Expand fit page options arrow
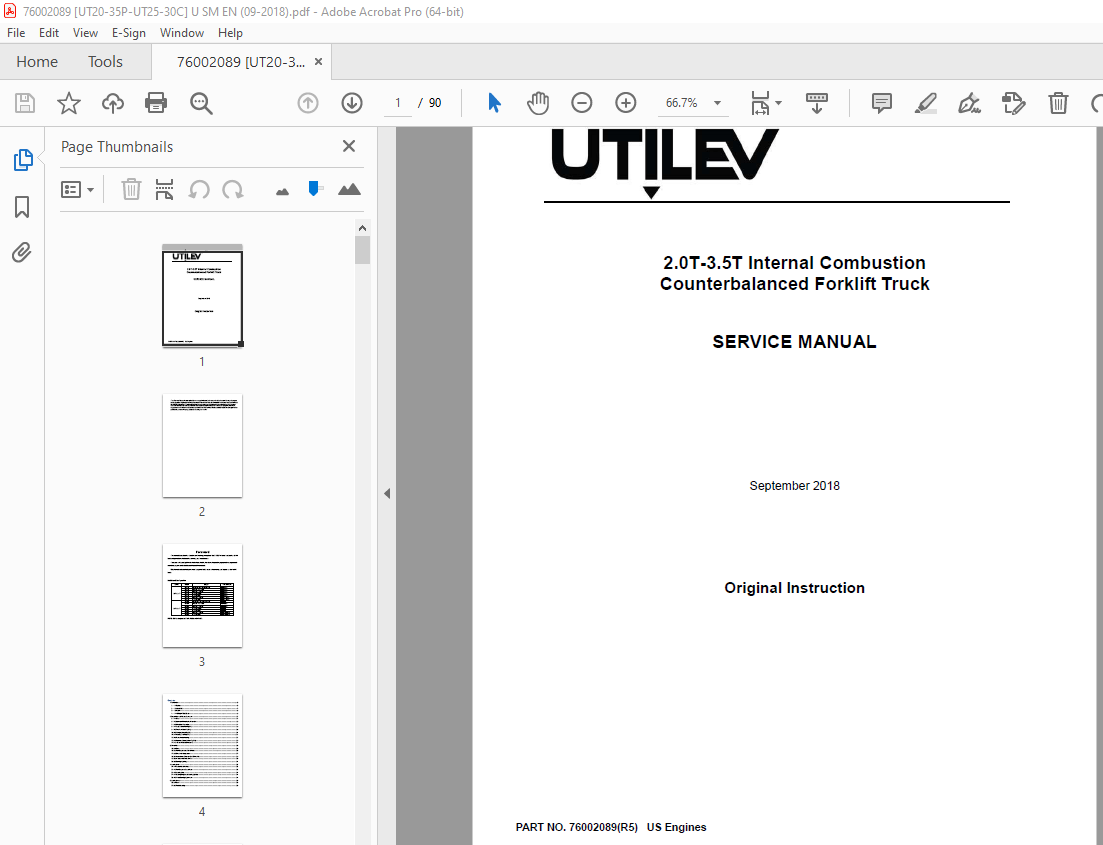Screen dimensions: 1103x845 point(778,103)
